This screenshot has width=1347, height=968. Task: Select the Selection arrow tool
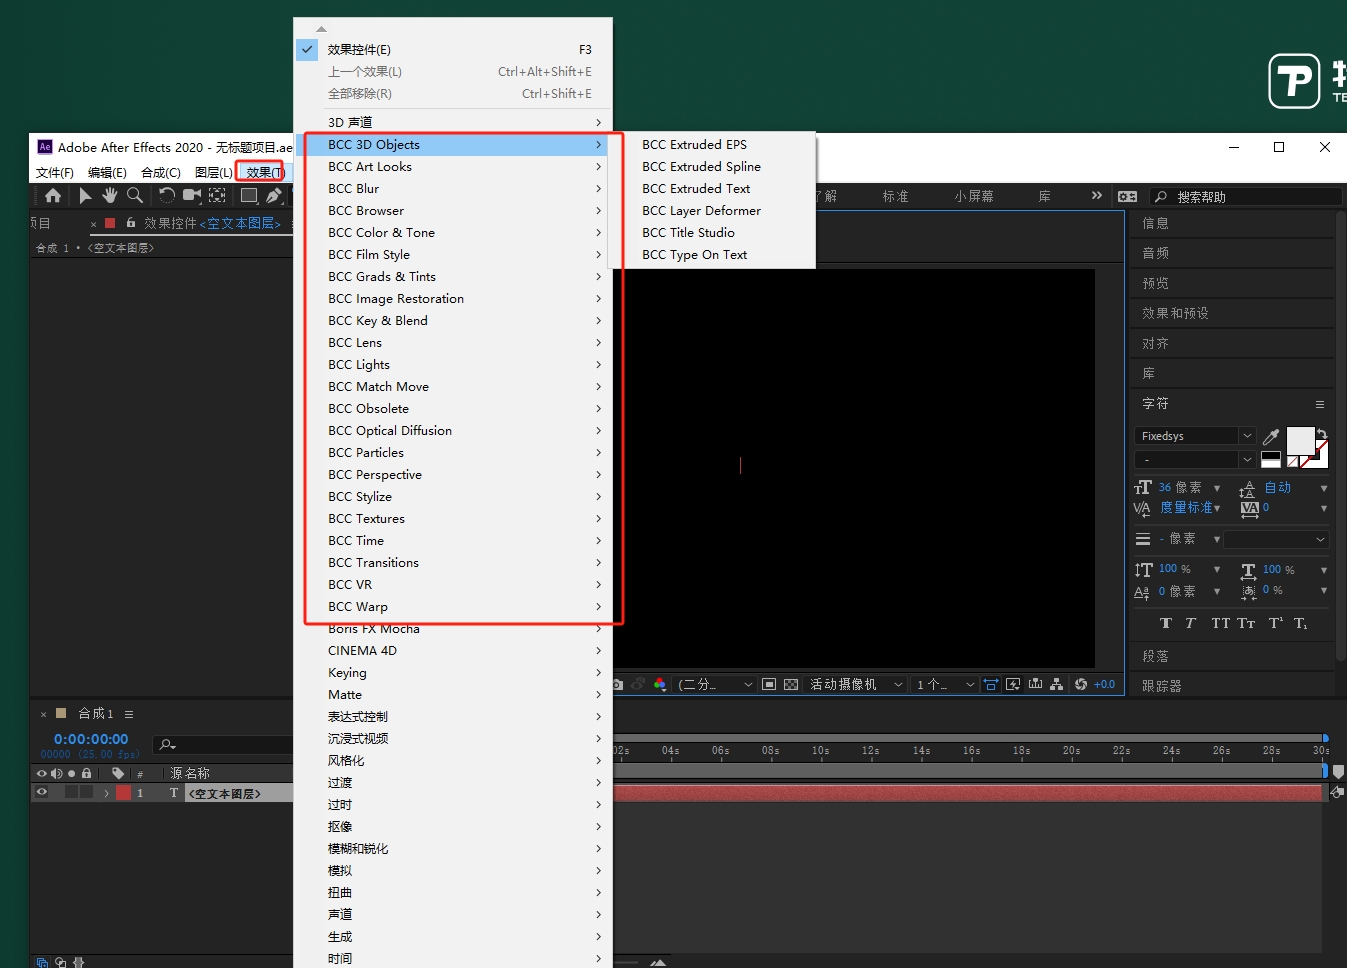click(85, 196)
